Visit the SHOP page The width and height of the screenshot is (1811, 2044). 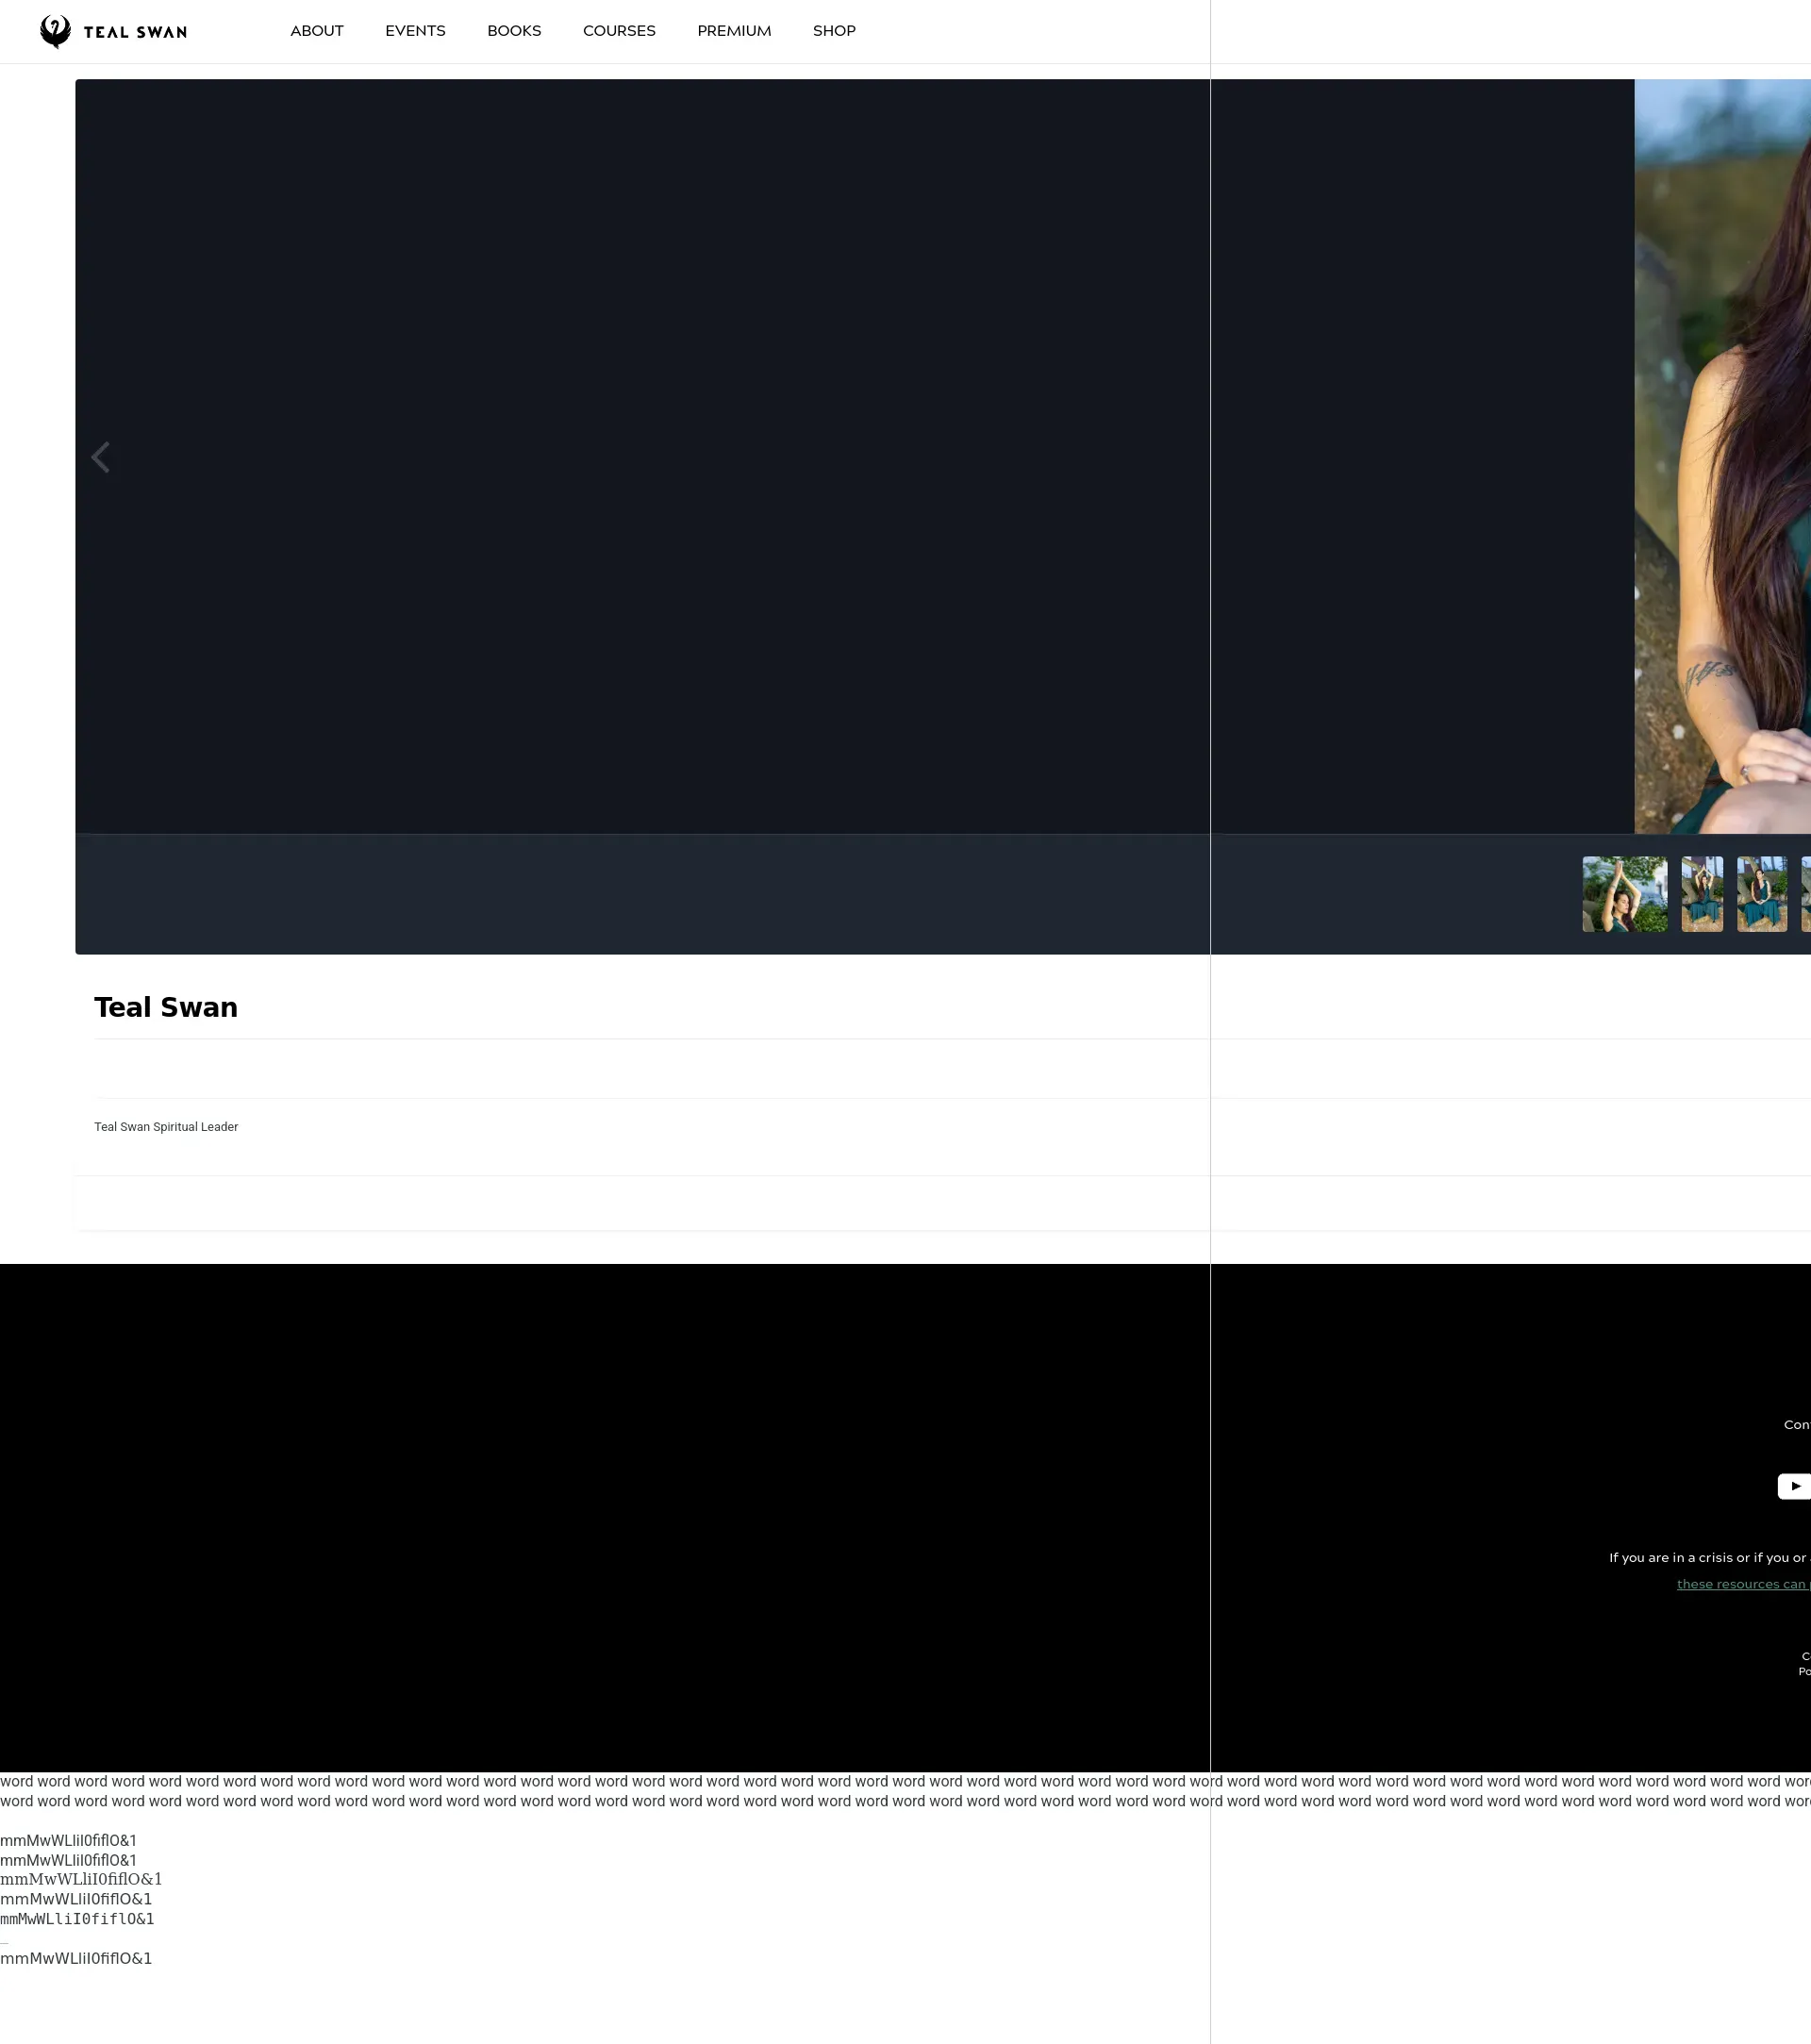tap(834, 31)
